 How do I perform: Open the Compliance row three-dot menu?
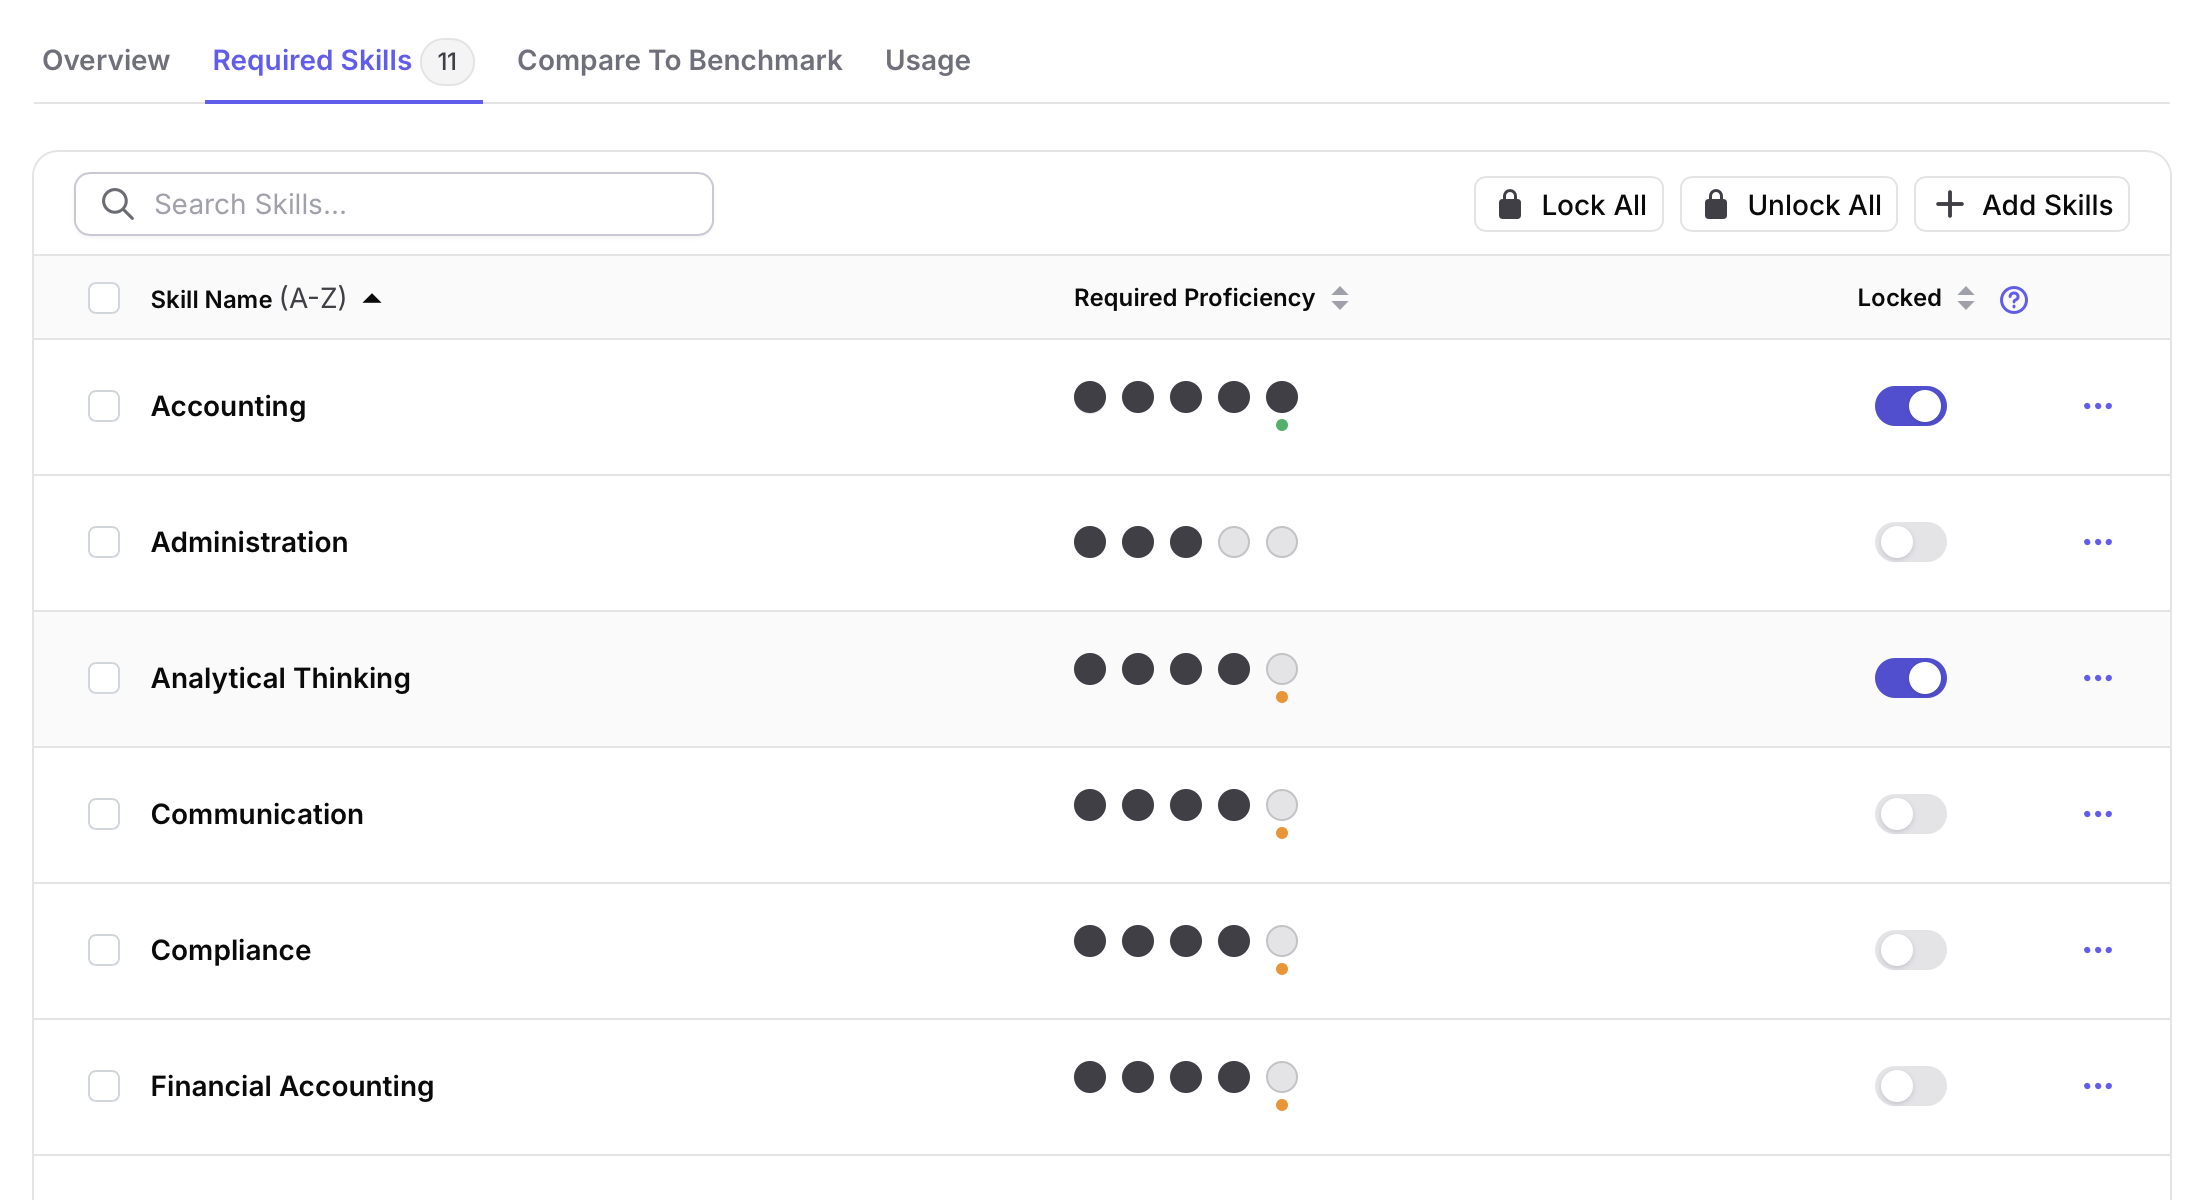(x=2097, y=950)
